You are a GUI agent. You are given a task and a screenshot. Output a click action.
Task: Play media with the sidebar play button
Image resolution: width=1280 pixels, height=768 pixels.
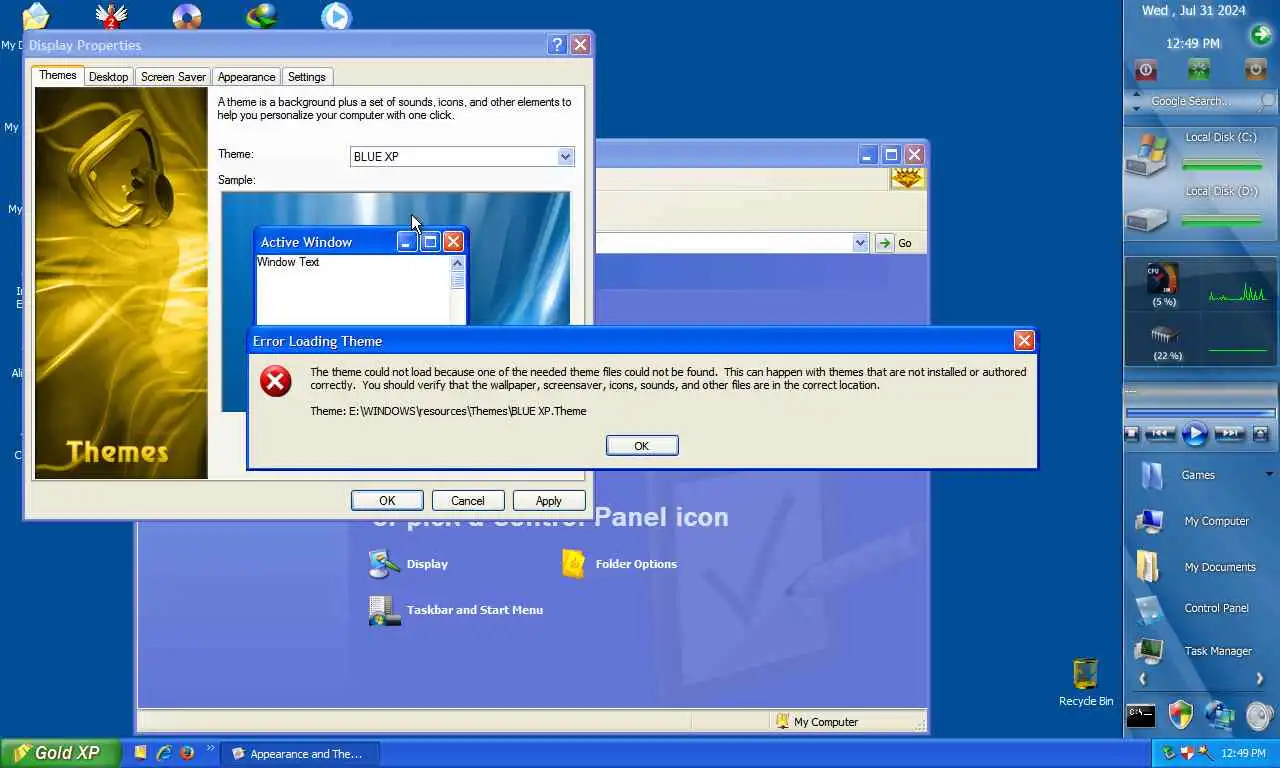coord(1195,434)
